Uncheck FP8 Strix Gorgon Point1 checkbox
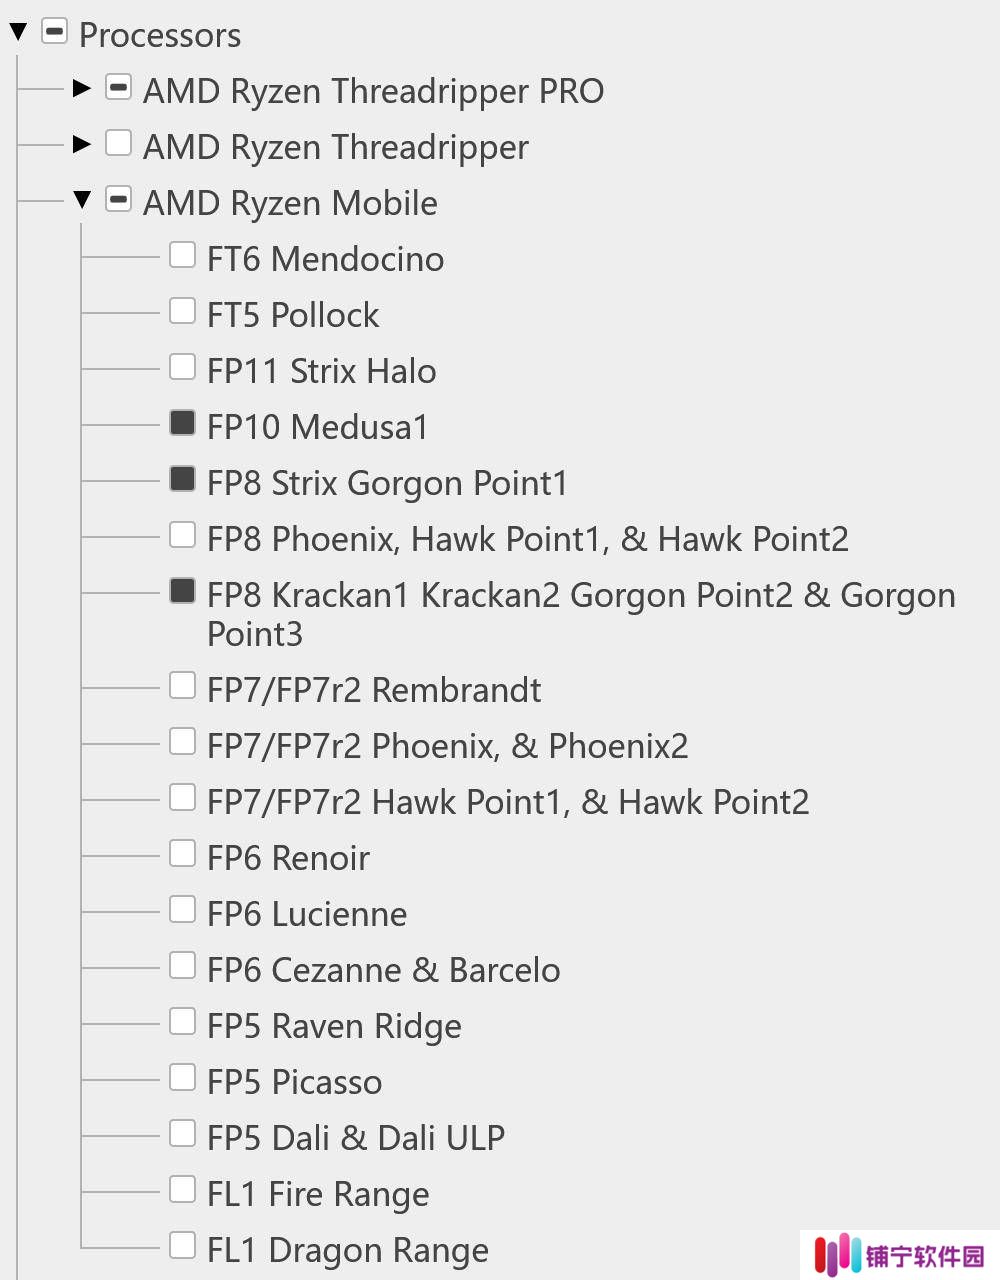 pos(182,479)
